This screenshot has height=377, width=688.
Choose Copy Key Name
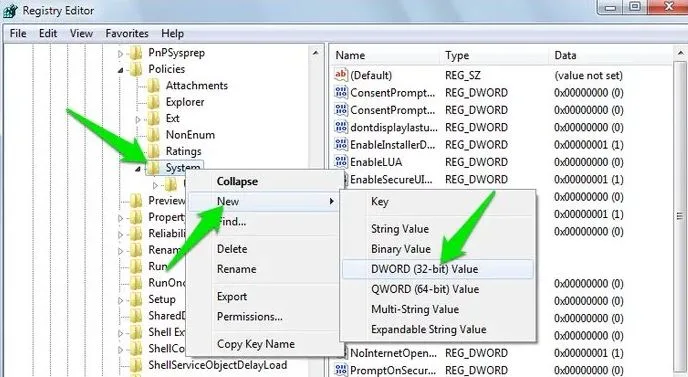tap(265, 344)
